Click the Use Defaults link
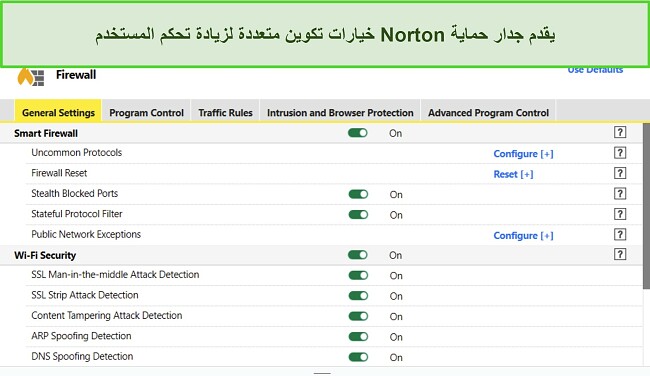Screen dimensions: 650x376 (x=595, y=70)
